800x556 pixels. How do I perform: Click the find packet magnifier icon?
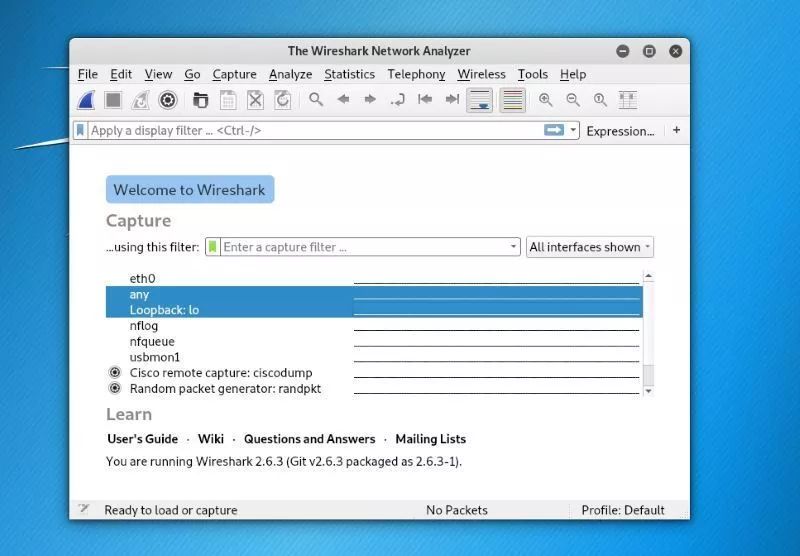coord(316,99)
